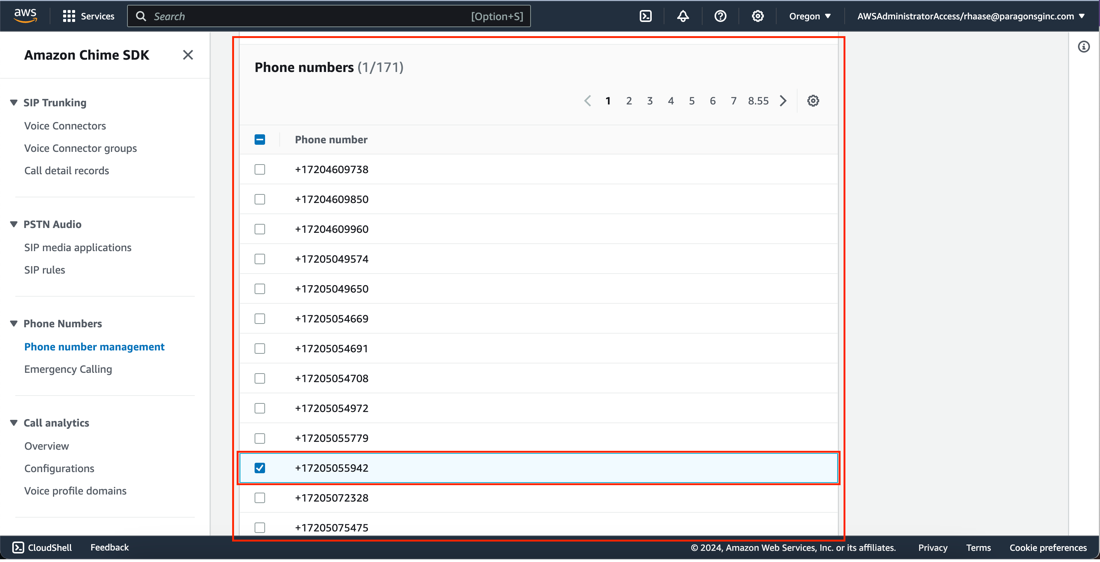1100x562 pixels.
Task: Open Call analytics Configurations
Action: pos(59,469)
